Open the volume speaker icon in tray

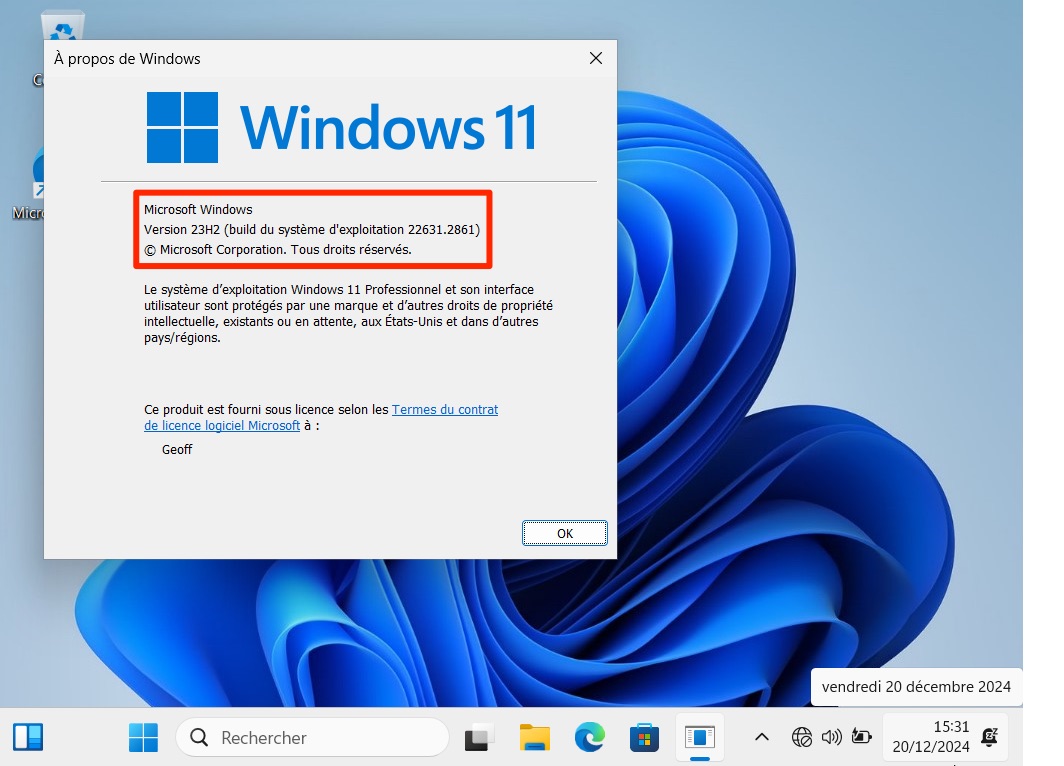click(x=831, y=737)
